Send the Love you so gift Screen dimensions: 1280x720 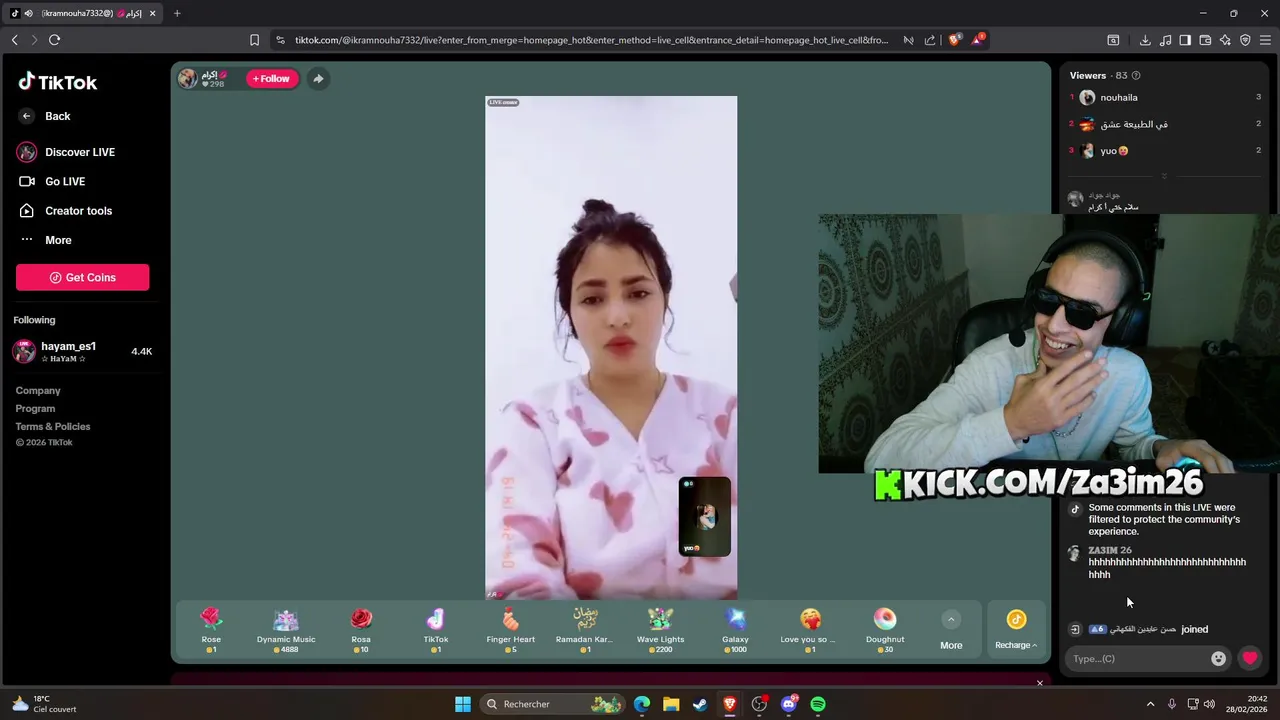(x=809, y=630)
